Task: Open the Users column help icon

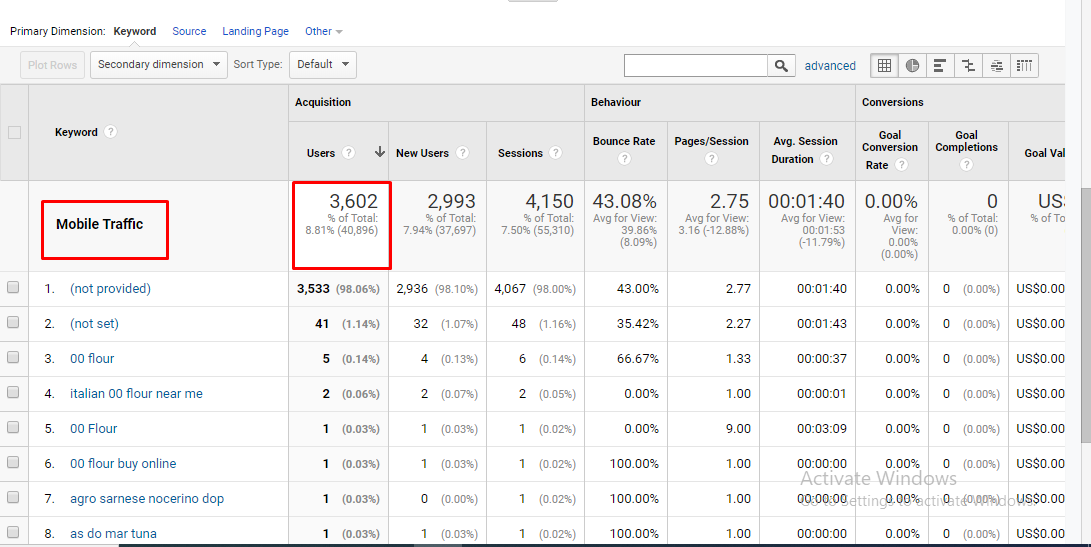Action: 349,152
